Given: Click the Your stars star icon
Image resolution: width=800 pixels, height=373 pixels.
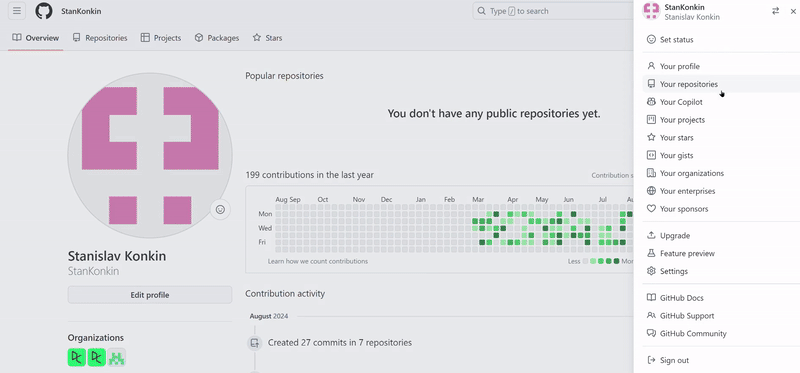Looking at the screenshot, I should tap(651, 137).
